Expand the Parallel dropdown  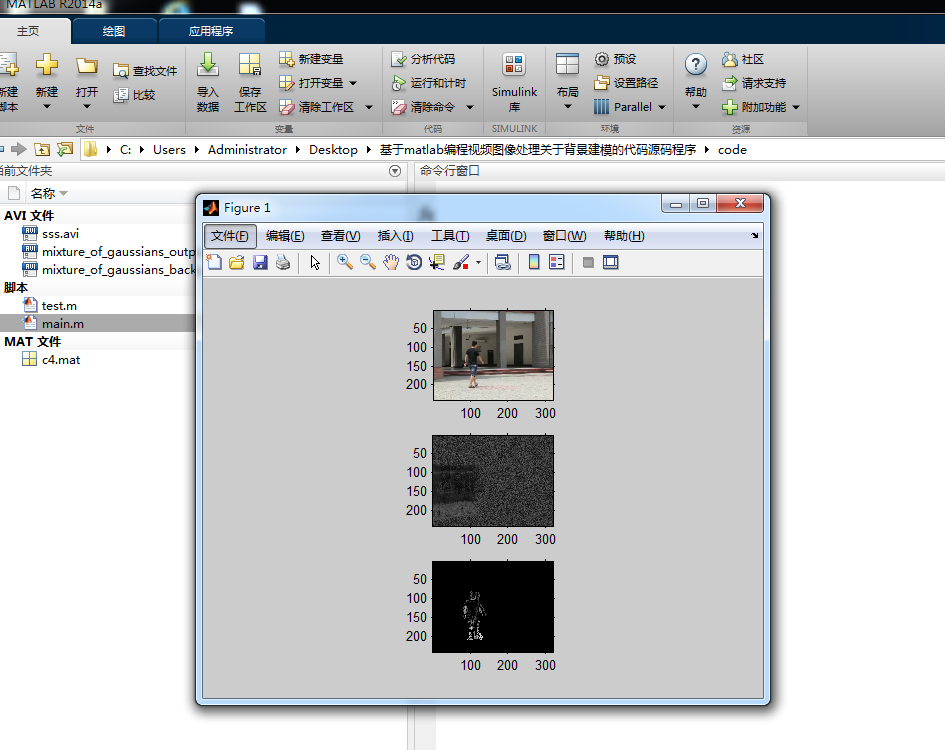point(662,107)
